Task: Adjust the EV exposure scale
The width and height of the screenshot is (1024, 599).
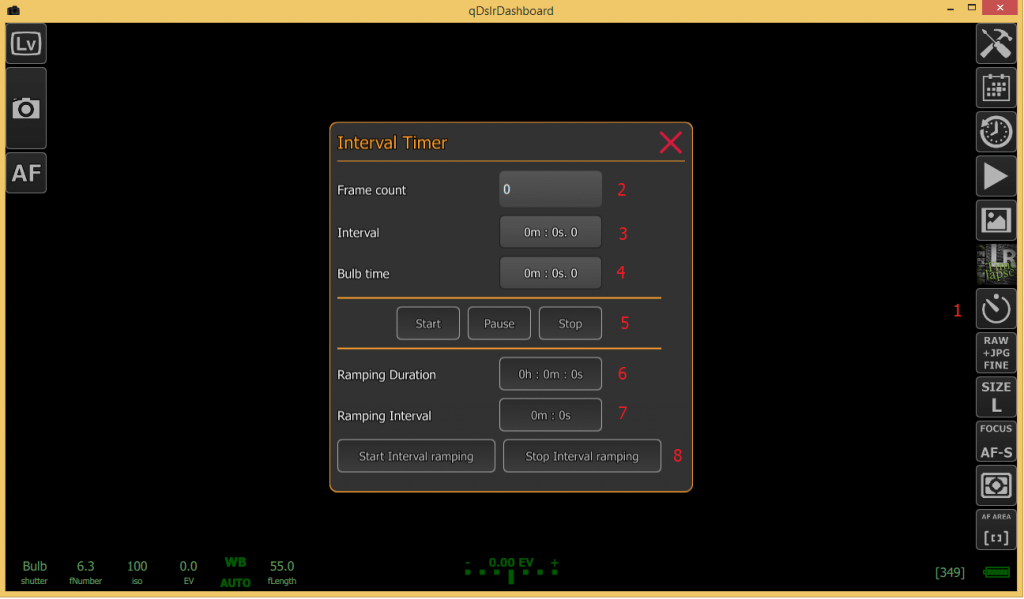Action: 510,568
